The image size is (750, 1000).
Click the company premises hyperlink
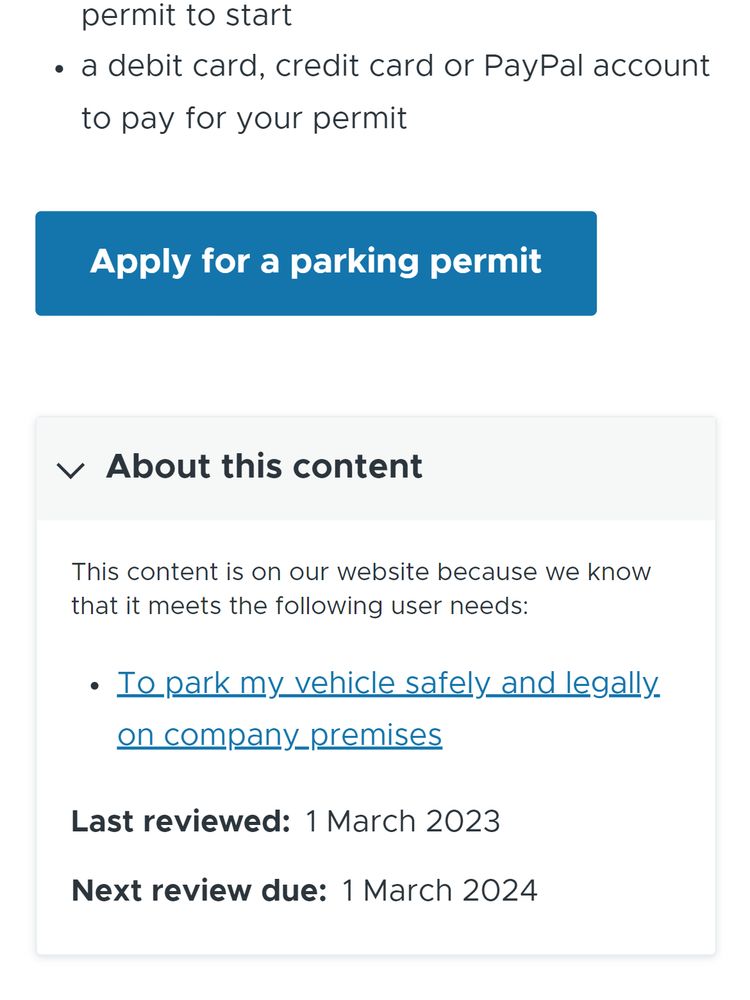(280, 735)
